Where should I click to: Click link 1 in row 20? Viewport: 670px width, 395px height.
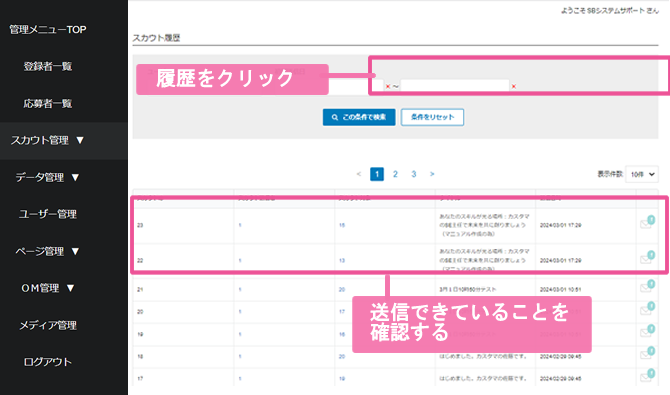240,312
